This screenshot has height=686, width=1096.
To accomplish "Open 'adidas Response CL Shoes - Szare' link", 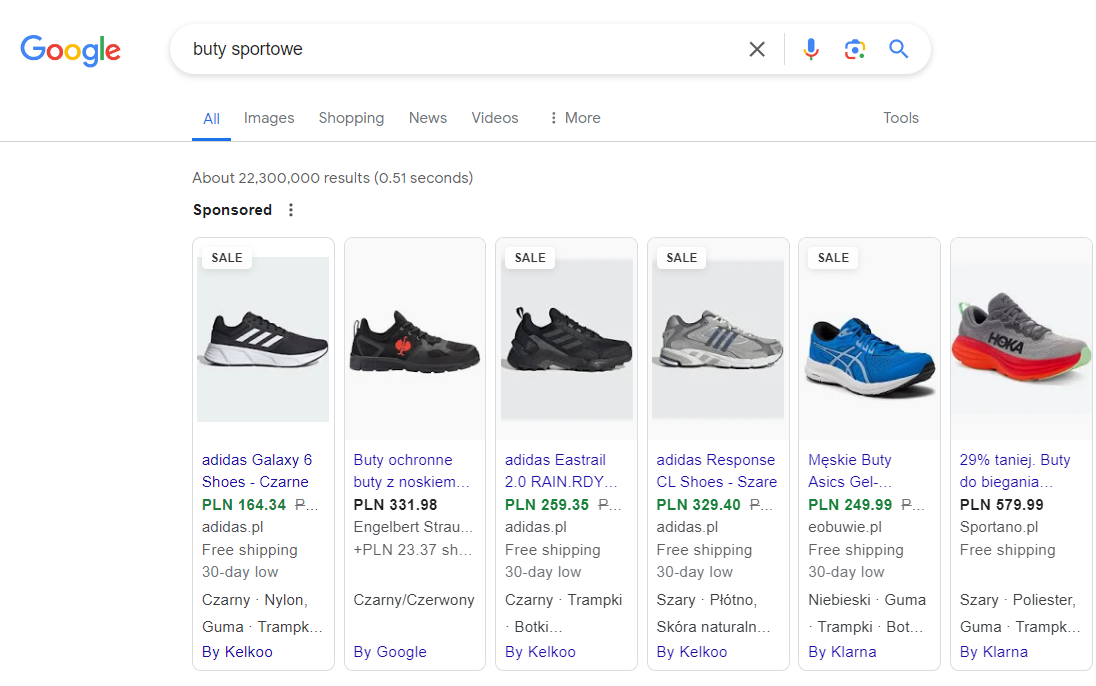I will point(716,471).
